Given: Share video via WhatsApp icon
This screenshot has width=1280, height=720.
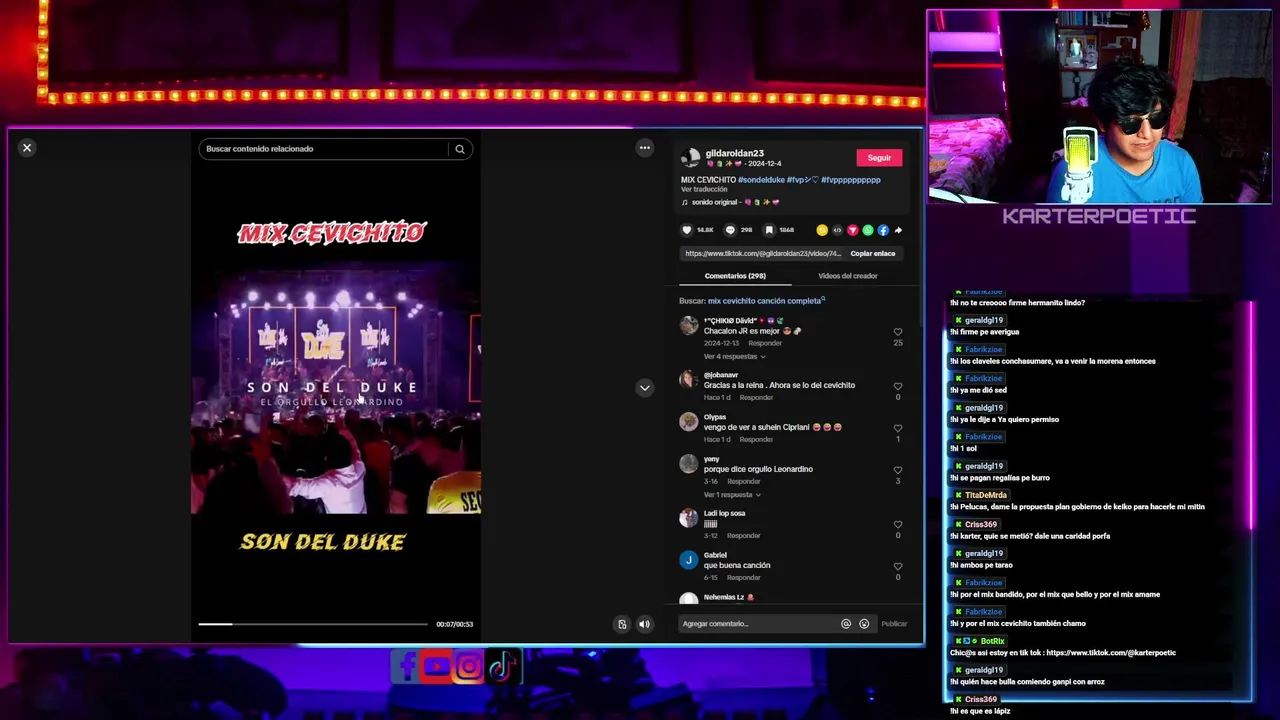Looking at the screenshot, I should point(868,230).
